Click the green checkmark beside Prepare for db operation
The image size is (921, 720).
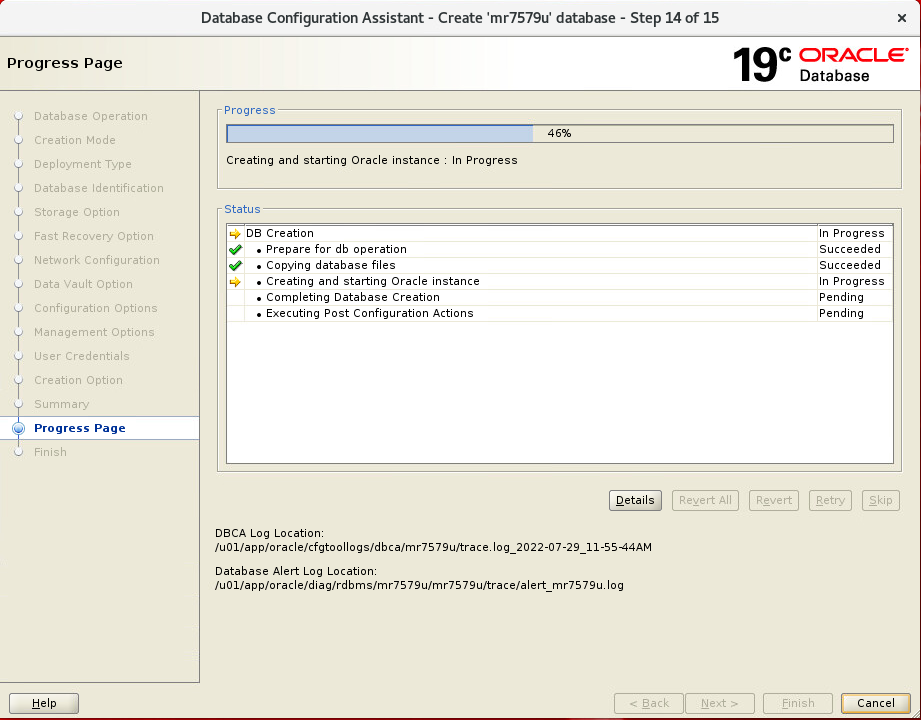pyautogui.click(x=235, y=250)
